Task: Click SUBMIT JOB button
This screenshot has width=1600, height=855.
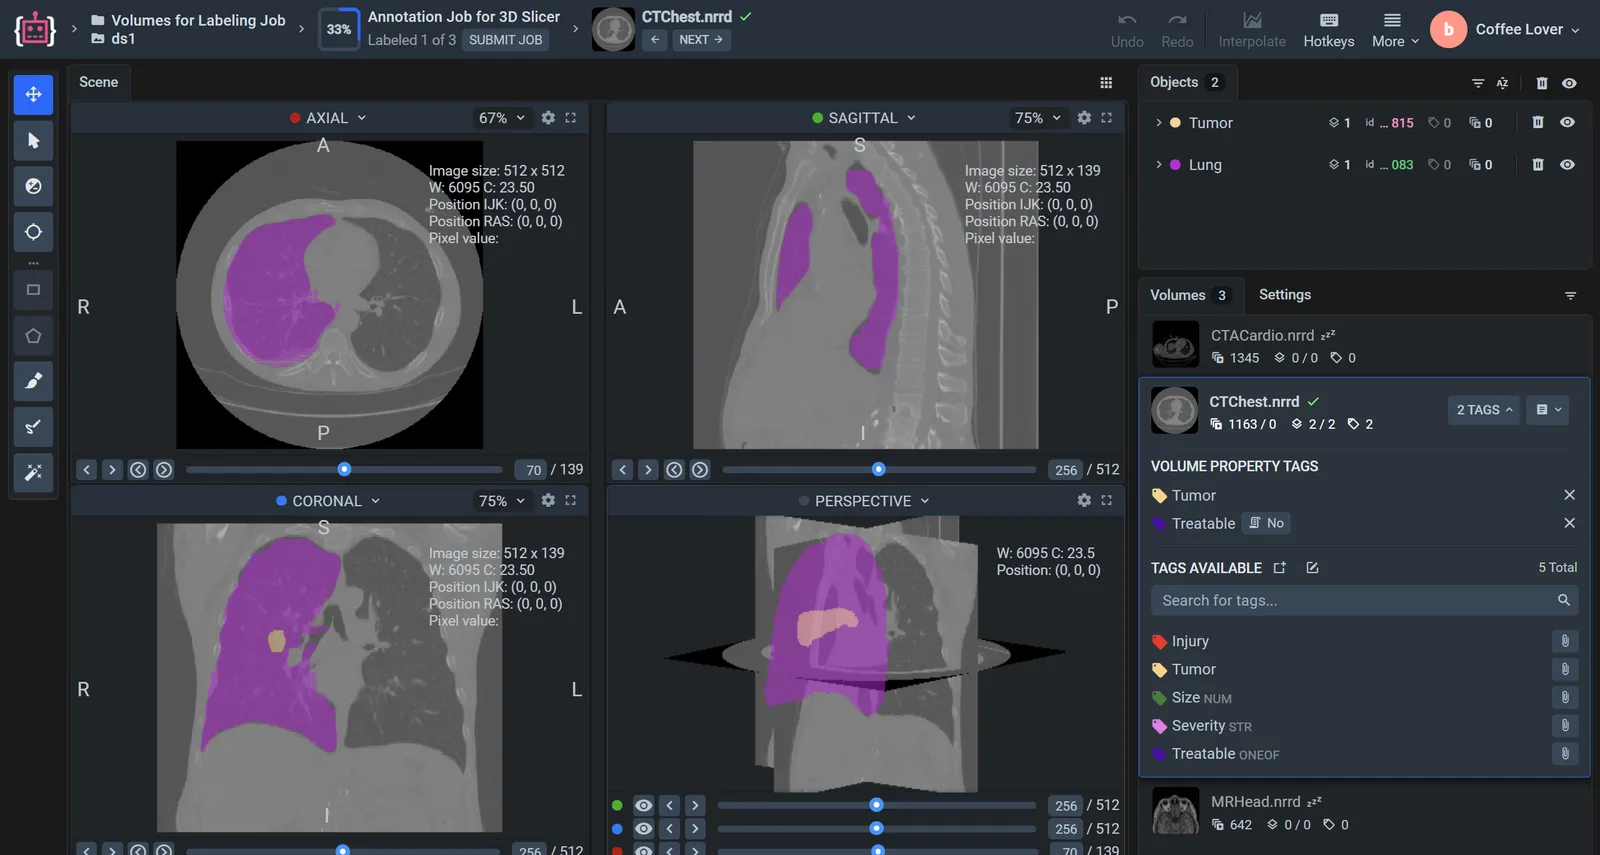Action: (505, 40)
